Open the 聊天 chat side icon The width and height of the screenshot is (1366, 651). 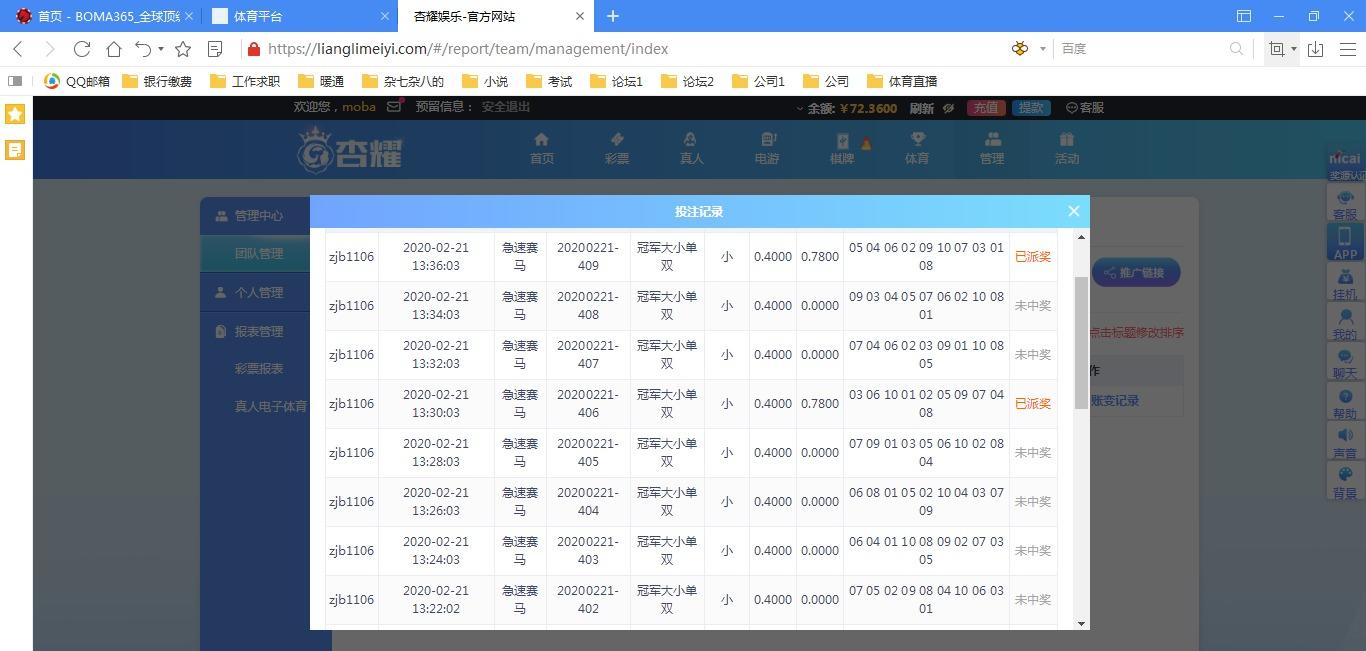pyautogui.click(x=1345, y=364)
